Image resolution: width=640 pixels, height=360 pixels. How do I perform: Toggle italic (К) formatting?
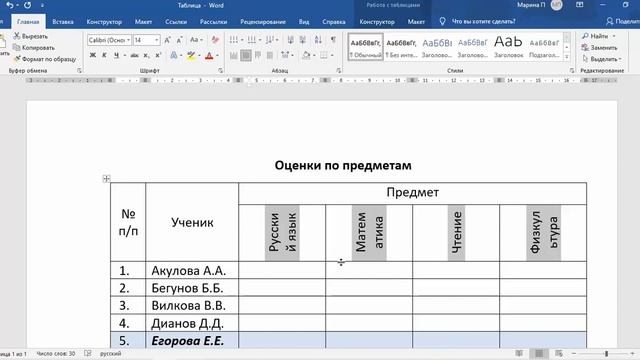pos(104,55)
